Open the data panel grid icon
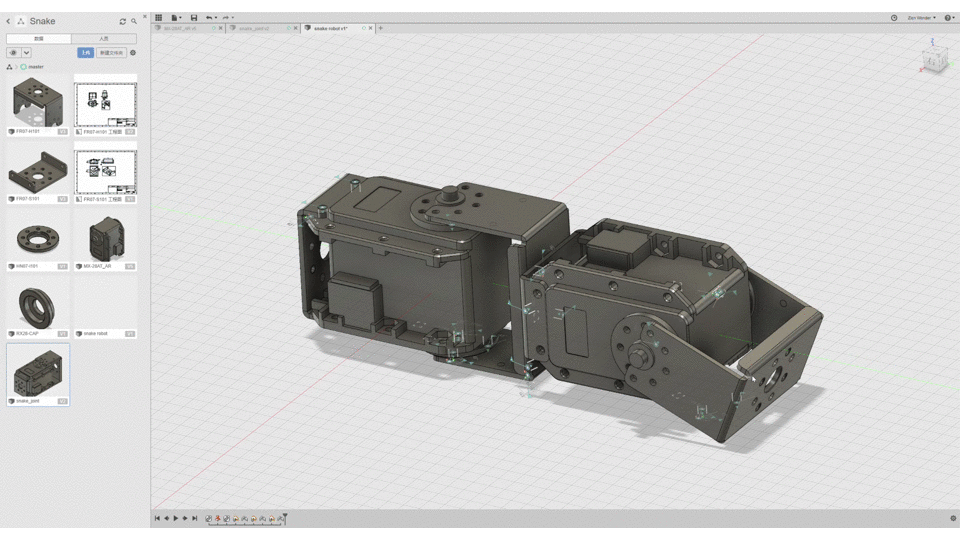The width and height of the screenshot is (960, 540). (159, 18)
